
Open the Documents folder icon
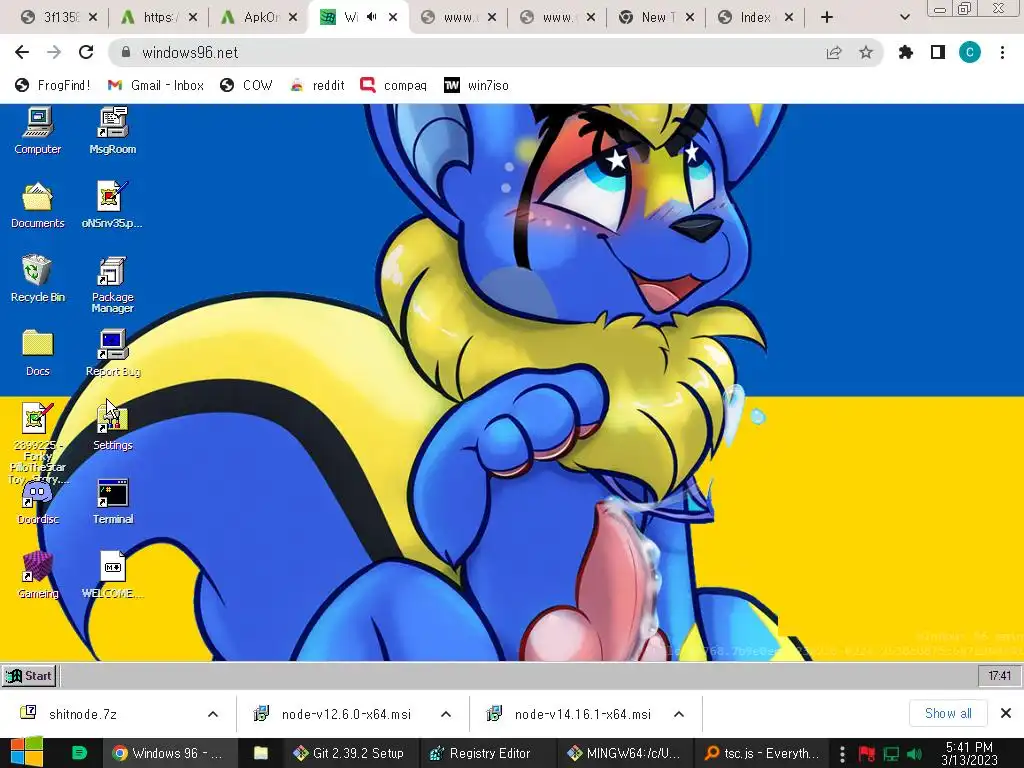[x=37, y=204]
